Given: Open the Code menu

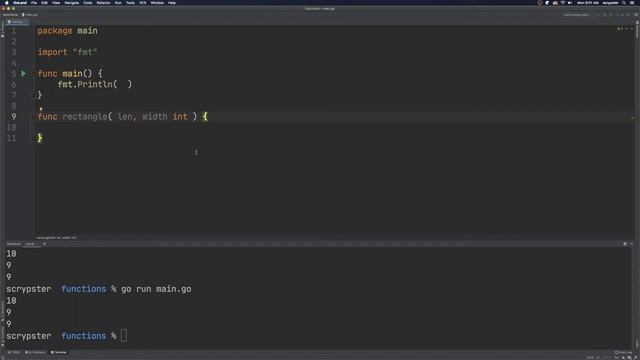Looking at the screenshot, I should (x=88, y=3).
